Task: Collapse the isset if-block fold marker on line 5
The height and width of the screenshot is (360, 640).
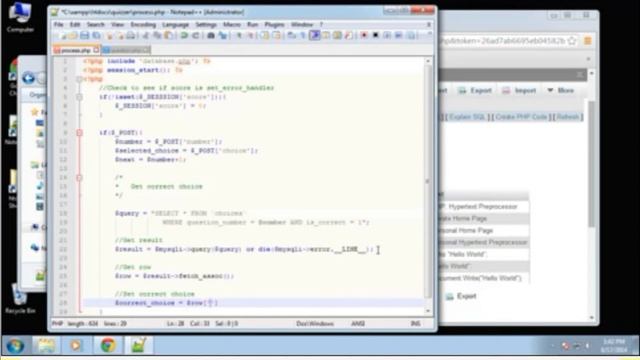Action: (79, 97)
